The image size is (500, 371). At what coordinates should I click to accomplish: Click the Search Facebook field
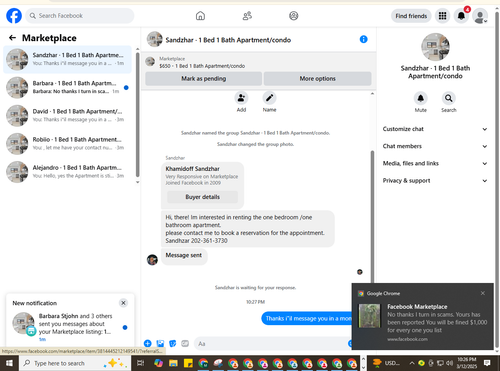tap(80, 16)
